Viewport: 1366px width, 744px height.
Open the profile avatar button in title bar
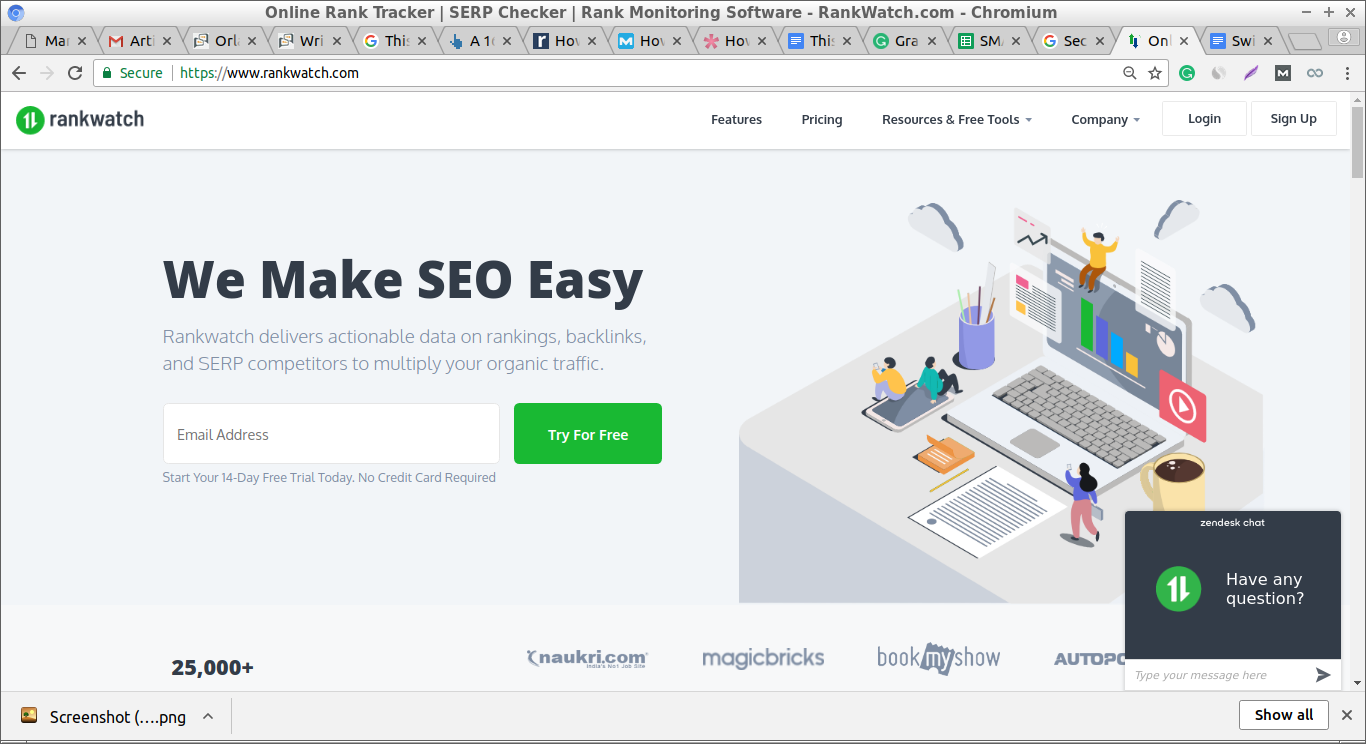pos(1344,38)
